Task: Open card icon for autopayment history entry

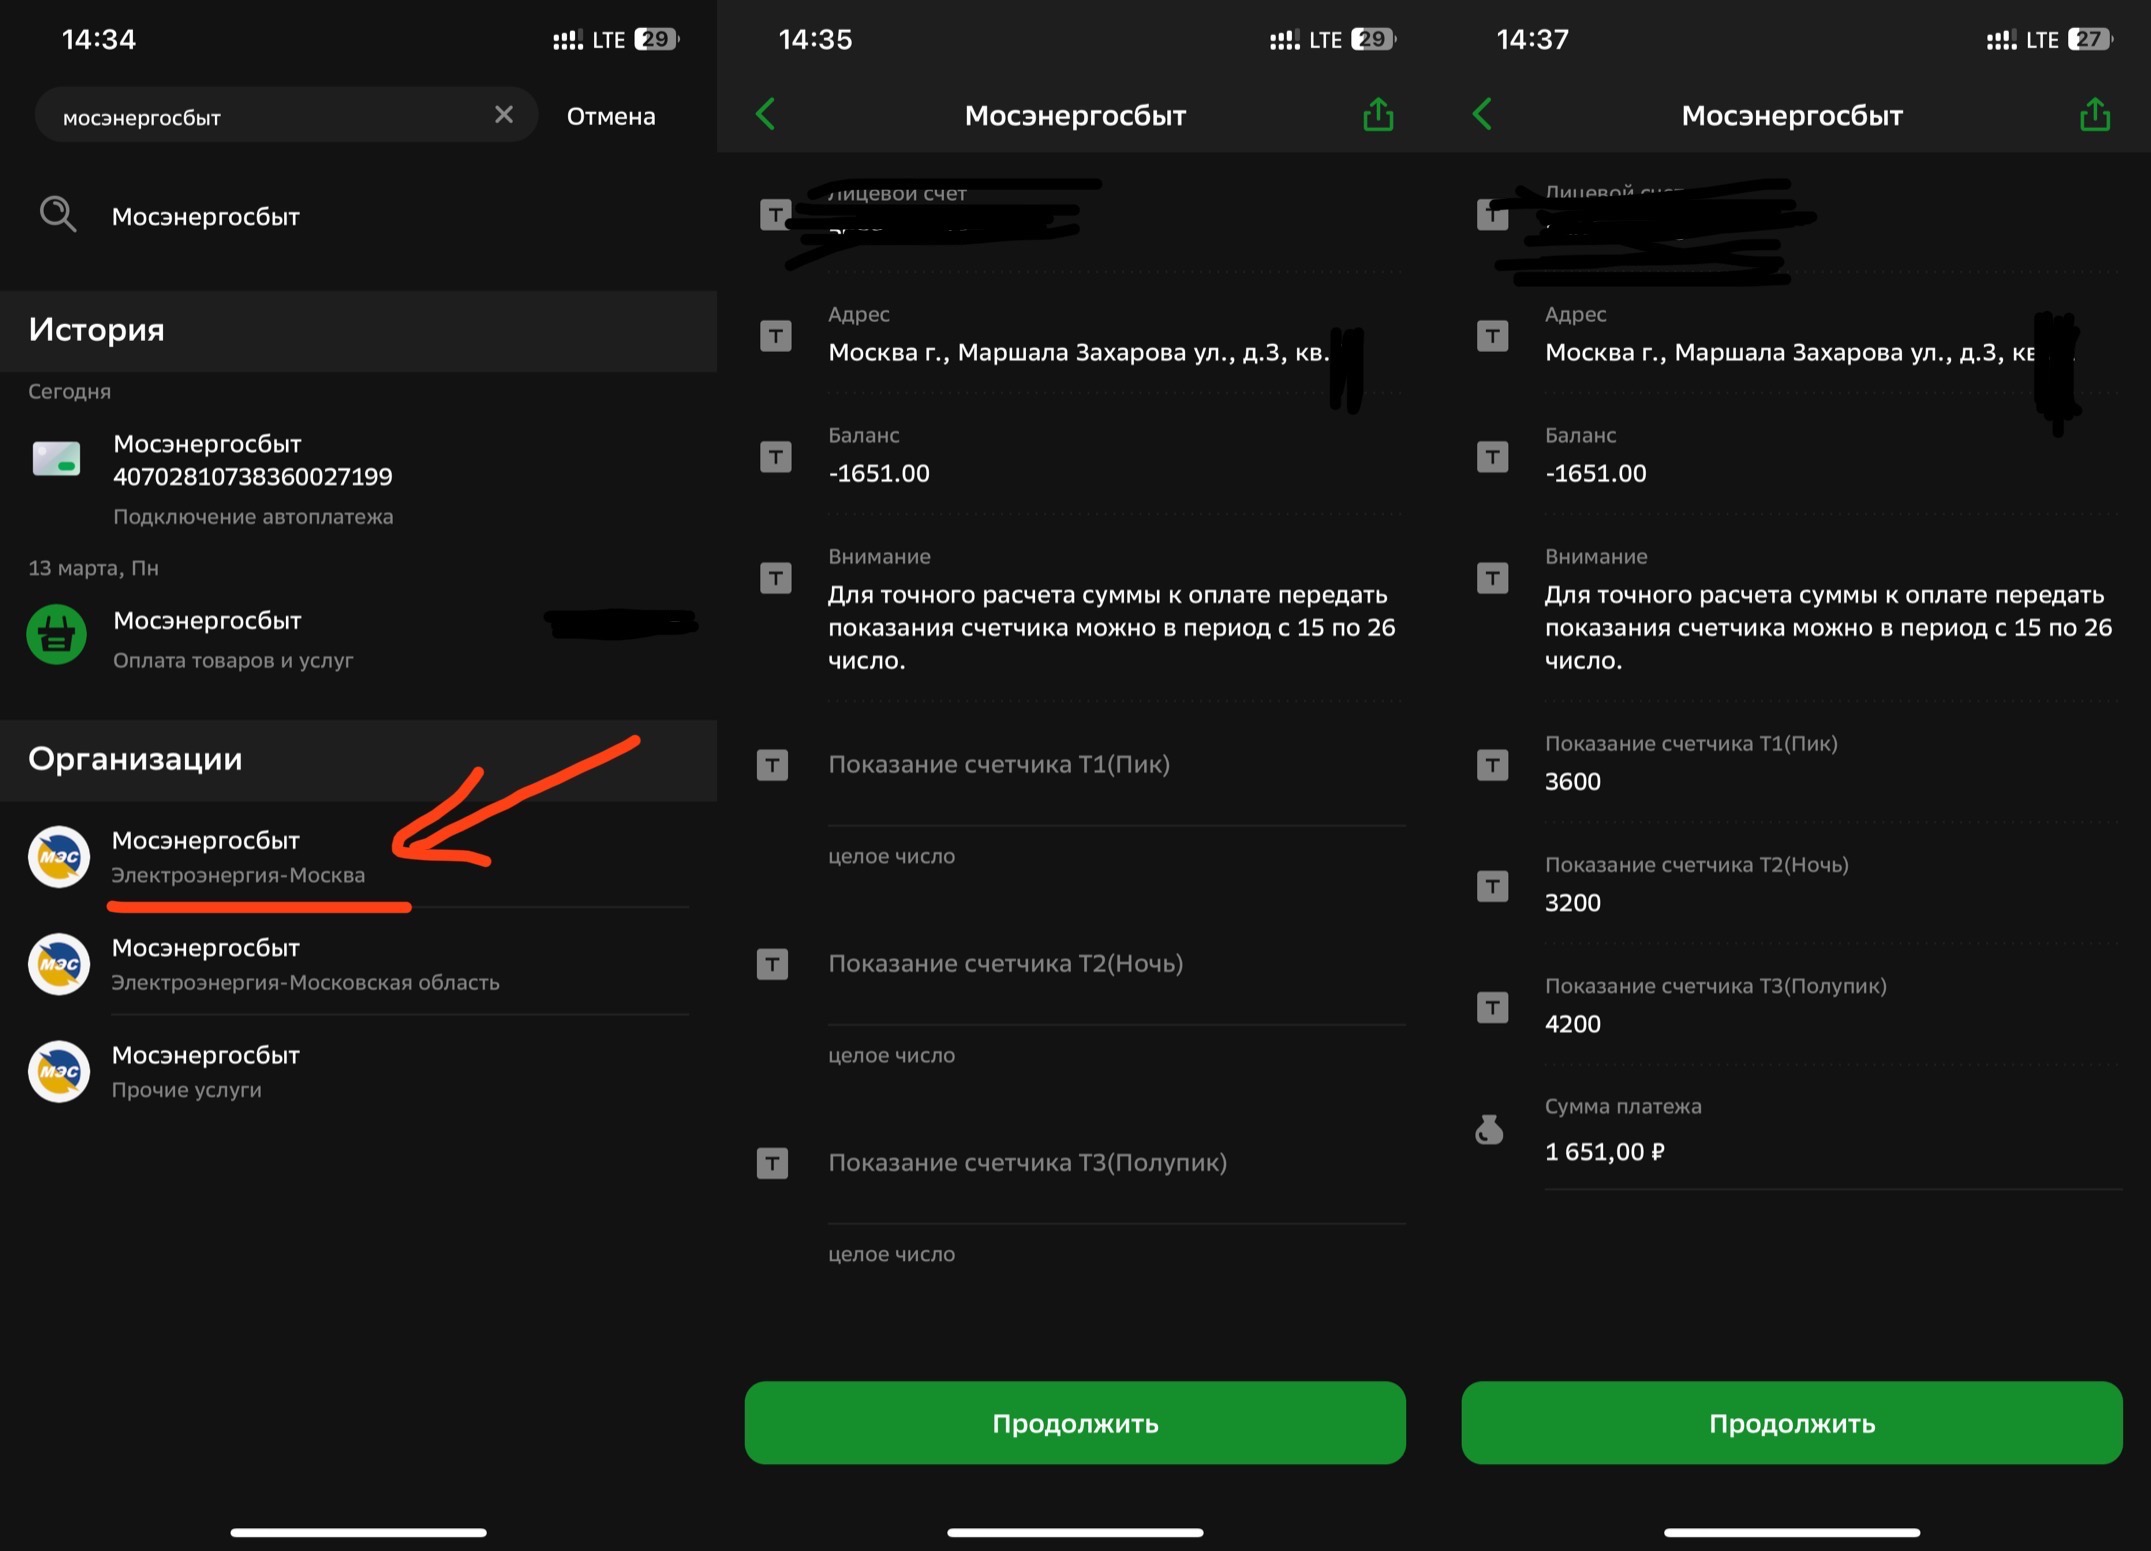Action: click(56, 458)
